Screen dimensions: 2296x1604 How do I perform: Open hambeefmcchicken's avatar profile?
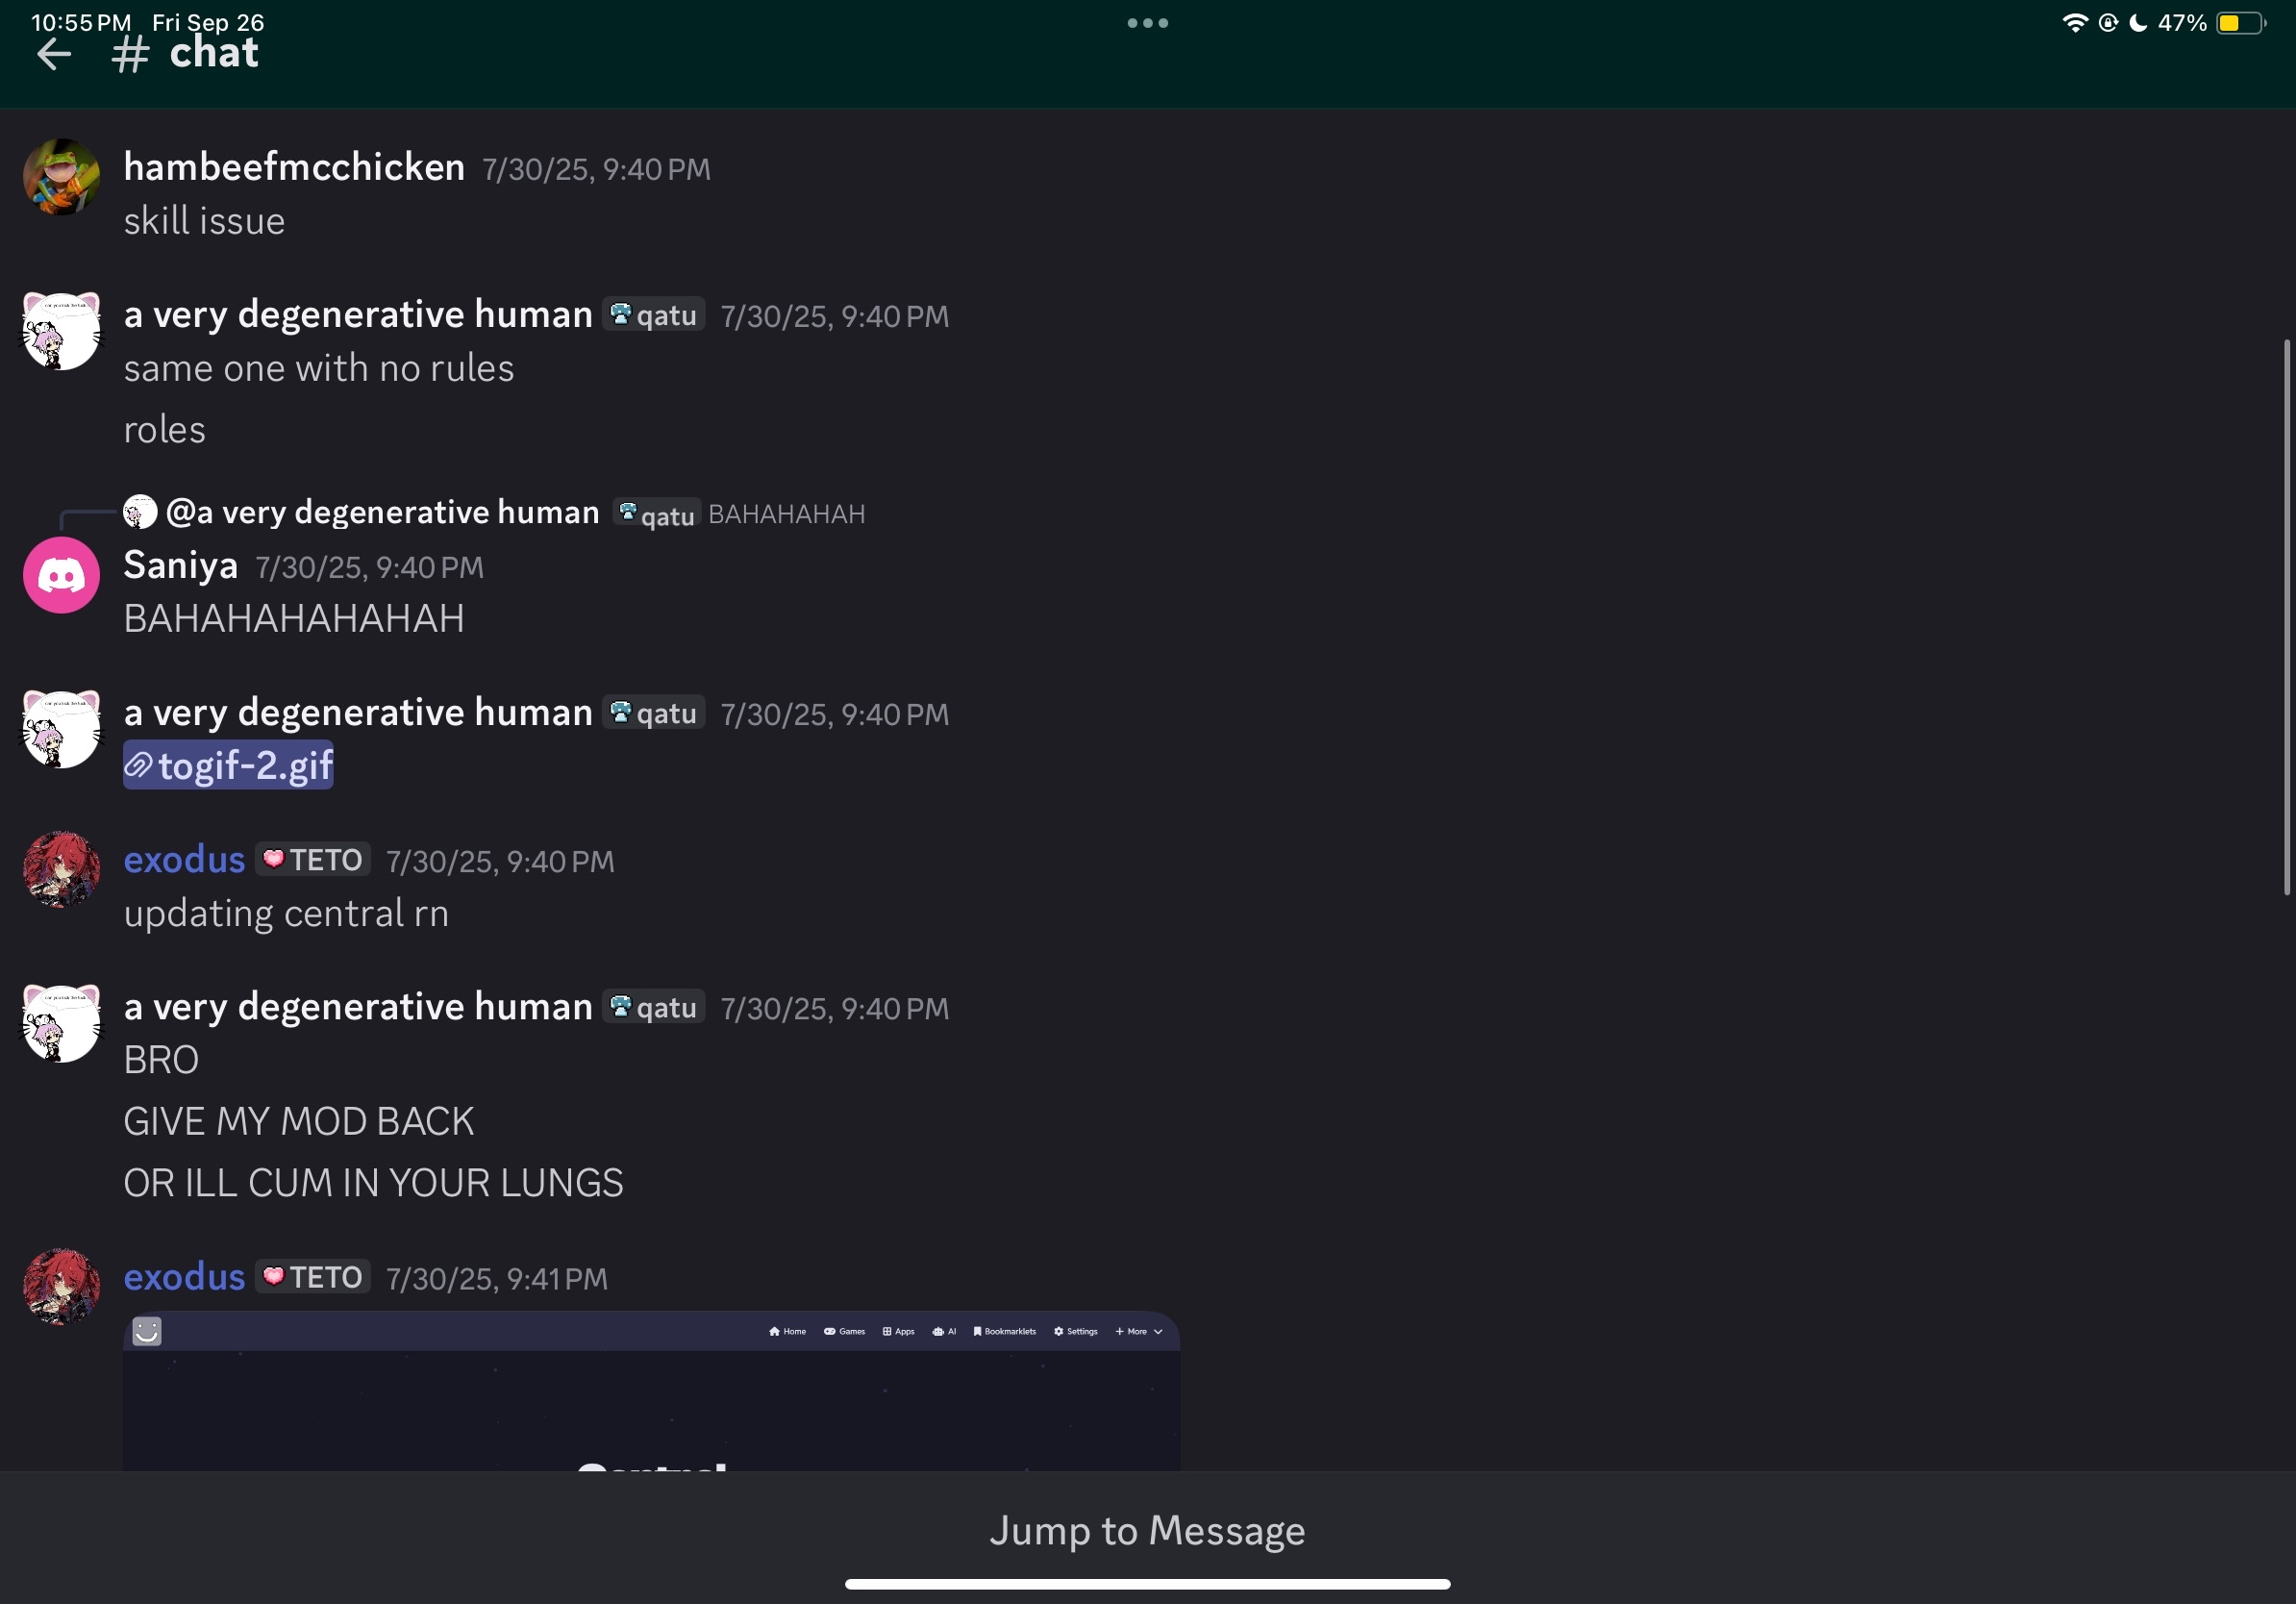point(61,177)
